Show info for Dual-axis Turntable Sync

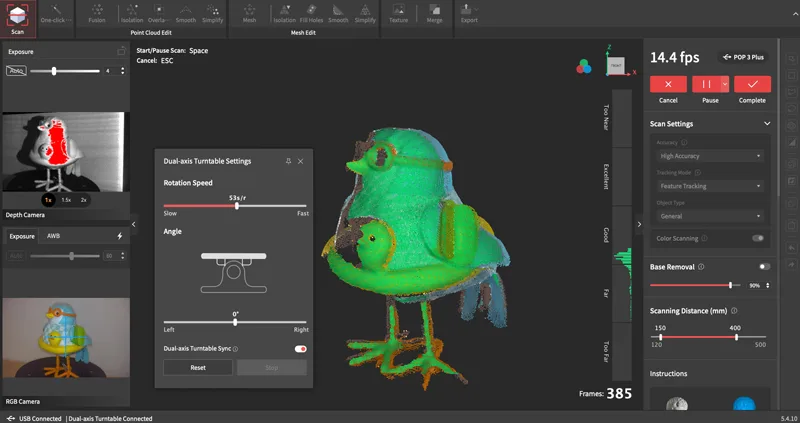click(235, 349)
